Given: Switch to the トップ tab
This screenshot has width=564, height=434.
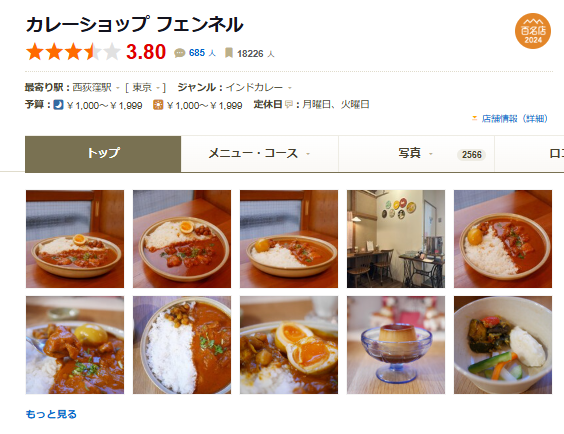Looking at the screenshot, I should coord(103,154).
